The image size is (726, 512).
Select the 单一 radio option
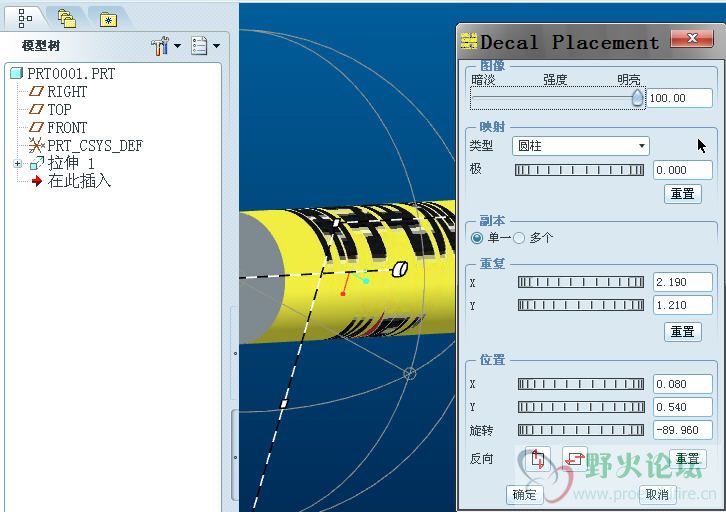[x=476, y=238]
